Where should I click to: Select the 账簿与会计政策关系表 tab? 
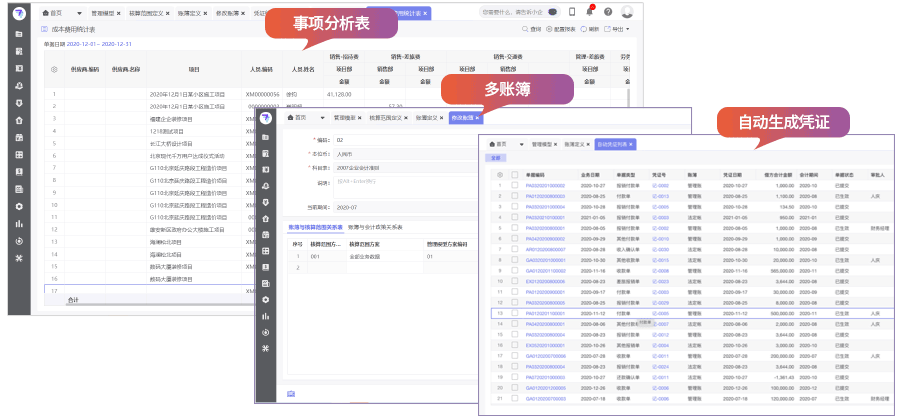[375, 228]
